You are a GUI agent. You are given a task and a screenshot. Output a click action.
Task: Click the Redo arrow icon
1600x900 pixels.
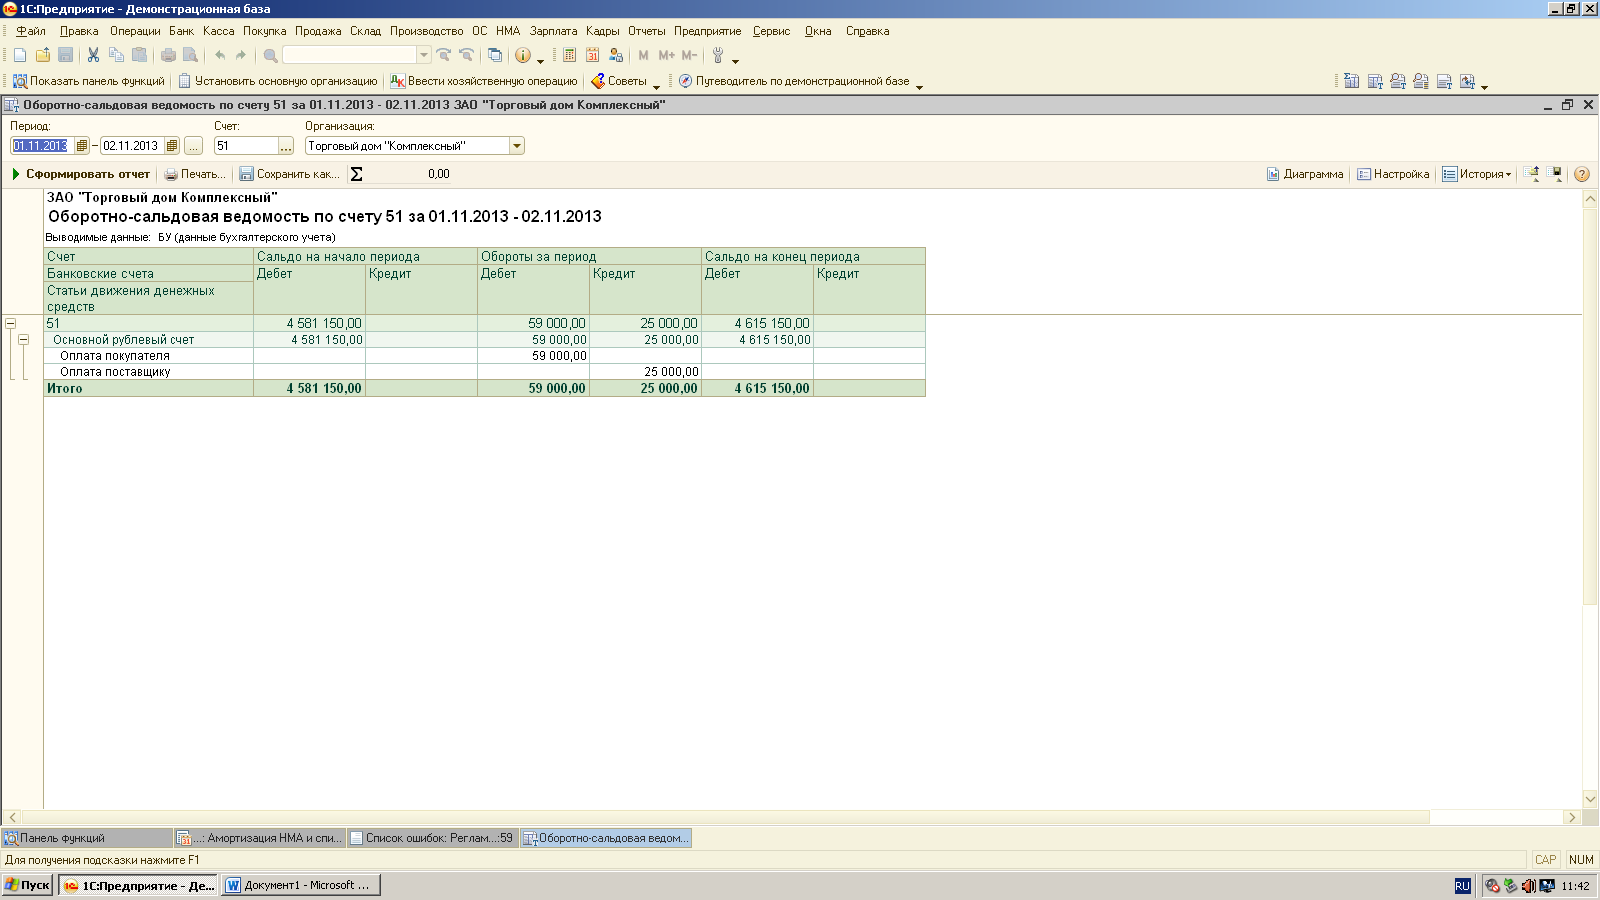[241, 55]
